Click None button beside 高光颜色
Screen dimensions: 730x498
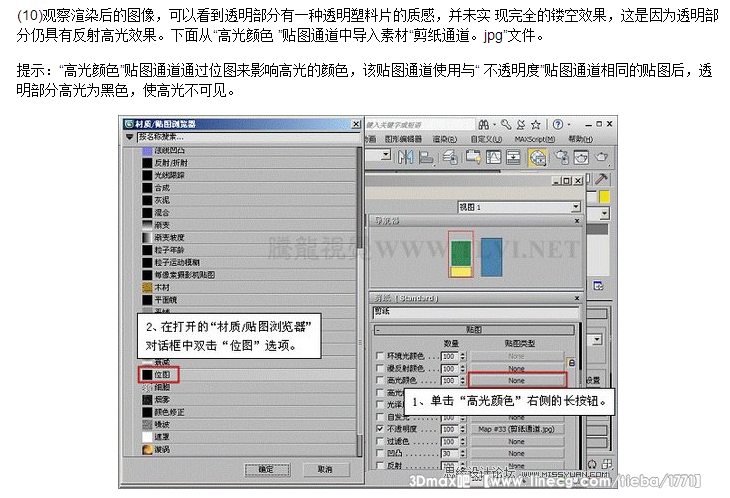click(x=517, y=380)
